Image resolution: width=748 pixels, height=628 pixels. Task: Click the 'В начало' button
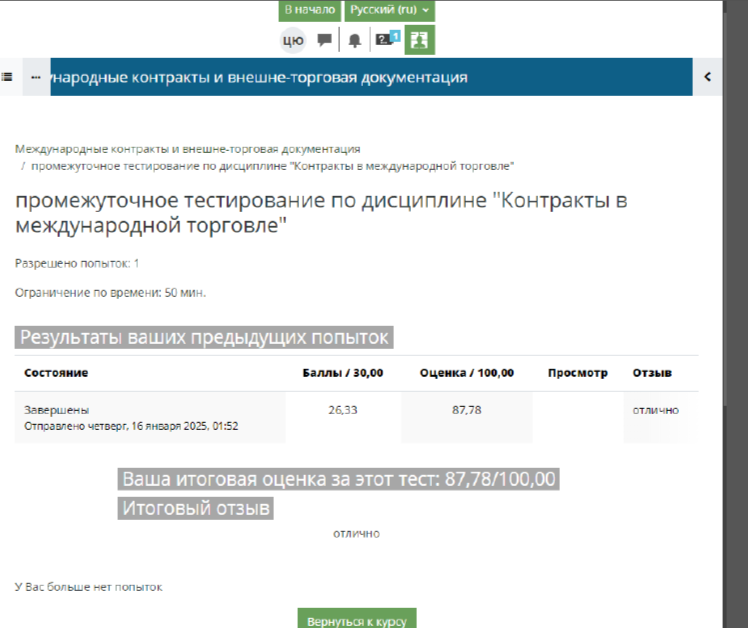click(x=310, y=10)
